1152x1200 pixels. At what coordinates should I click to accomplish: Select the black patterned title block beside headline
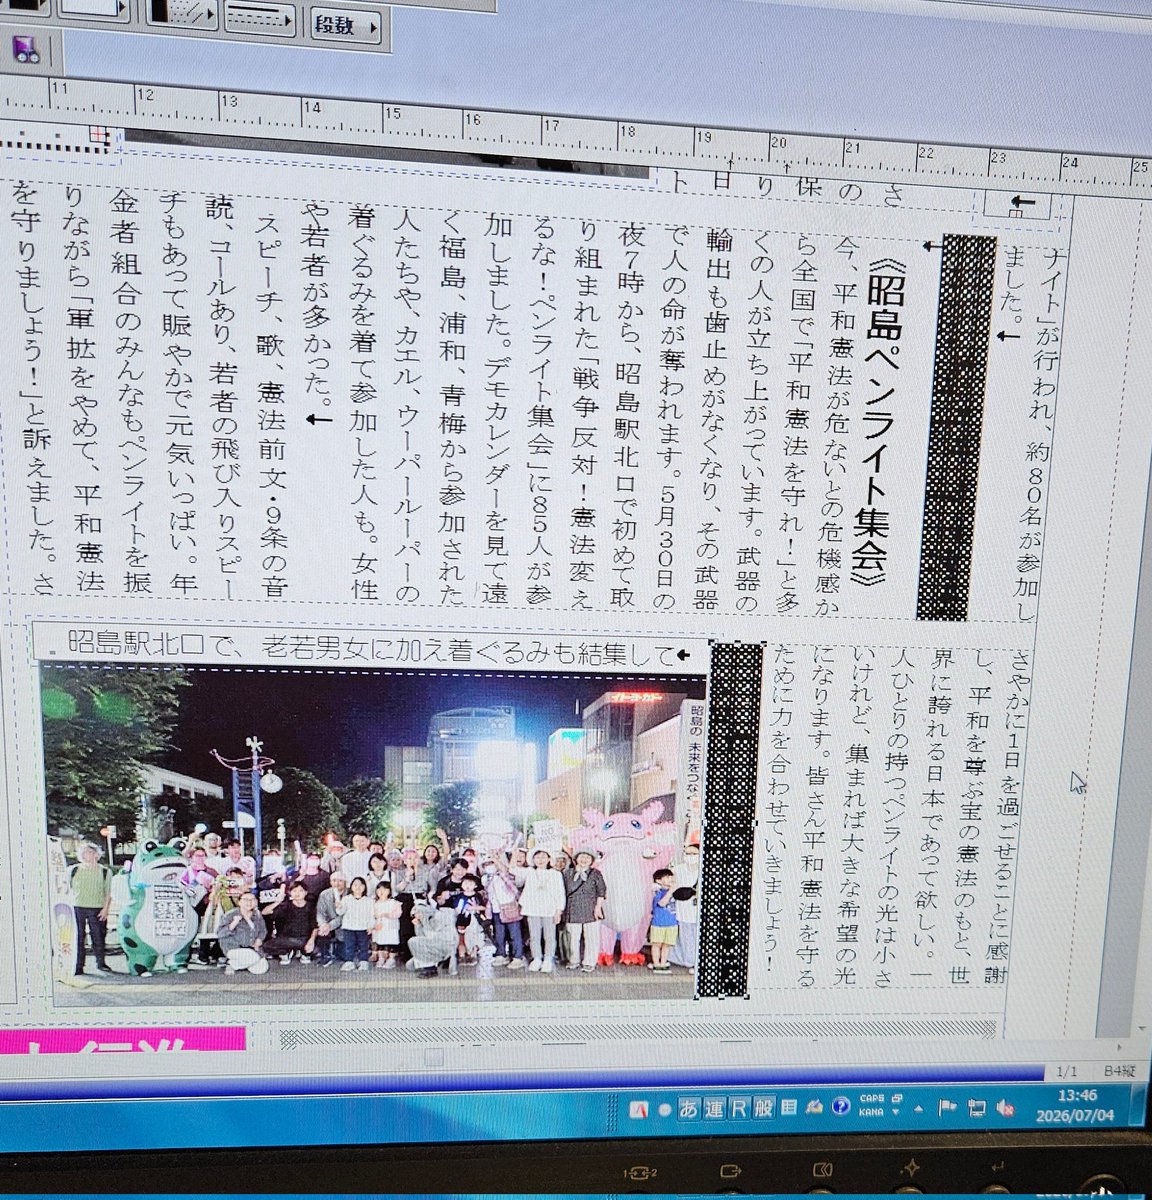pyautogui.click(x=955, y=427)
